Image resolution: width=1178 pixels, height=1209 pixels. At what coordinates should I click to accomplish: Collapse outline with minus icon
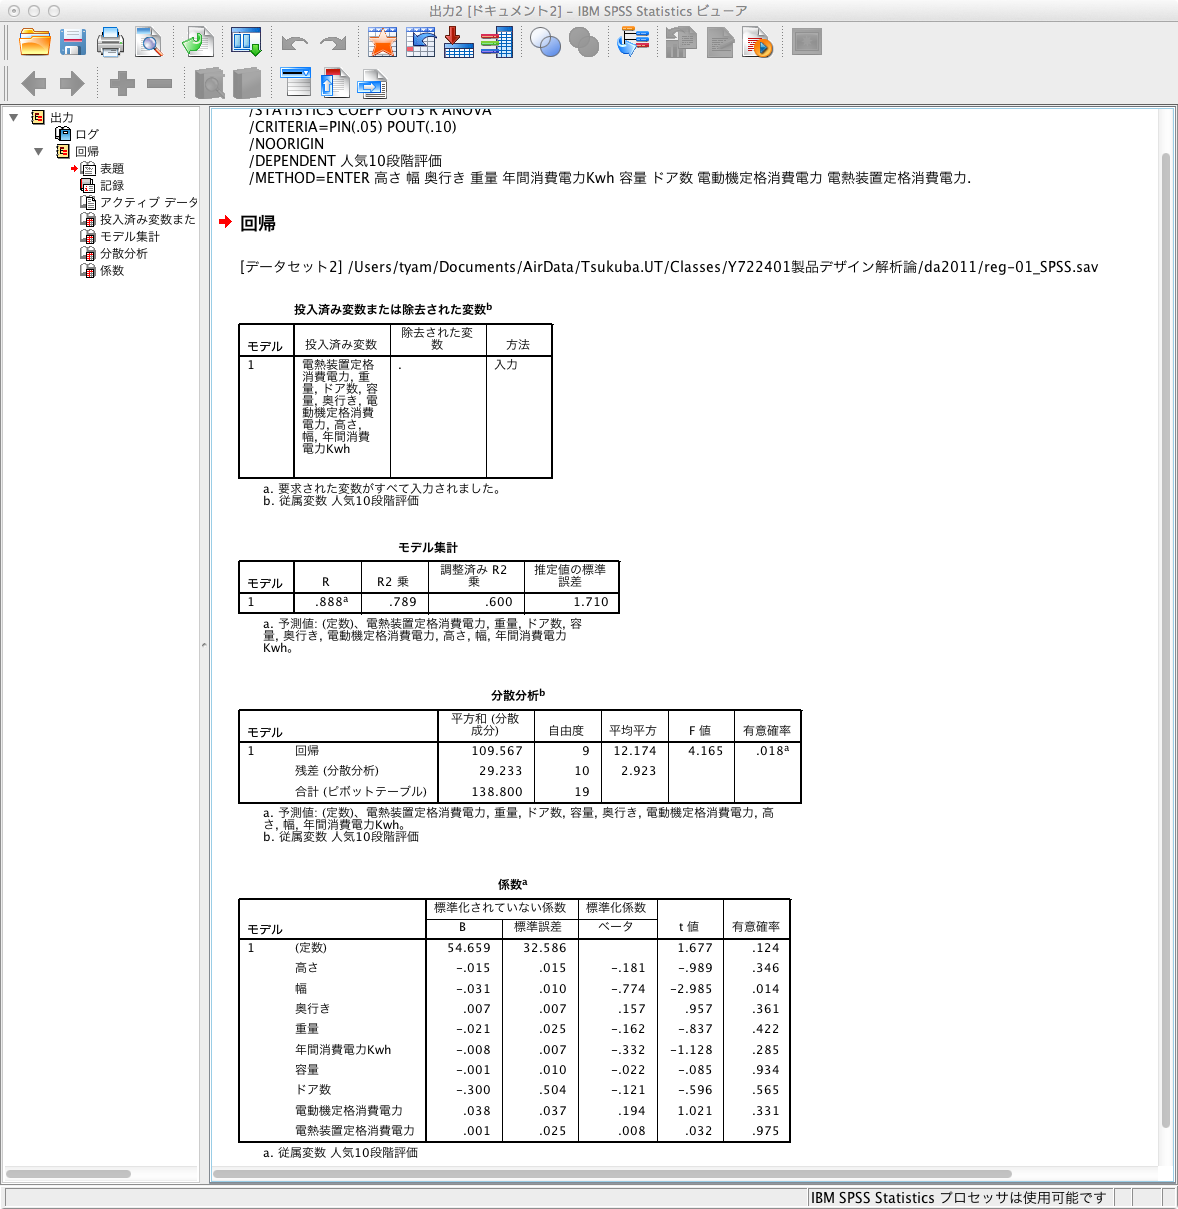click(x=160, y=84)
